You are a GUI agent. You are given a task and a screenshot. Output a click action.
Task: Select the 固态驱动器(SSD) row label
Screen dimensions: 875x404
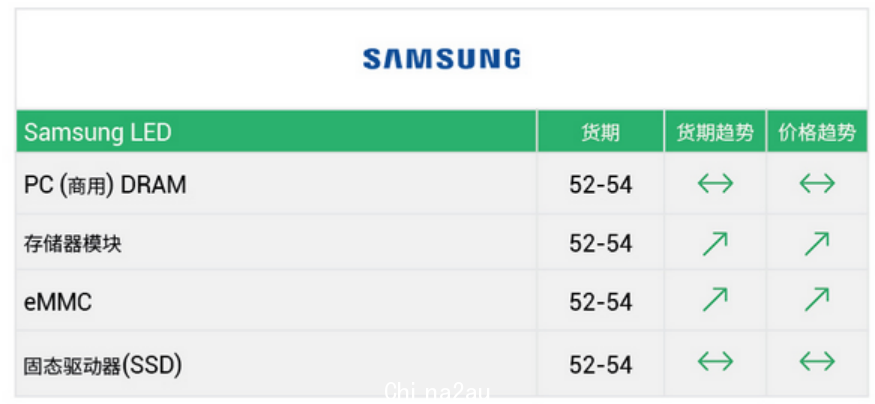[x=103, y=365]
